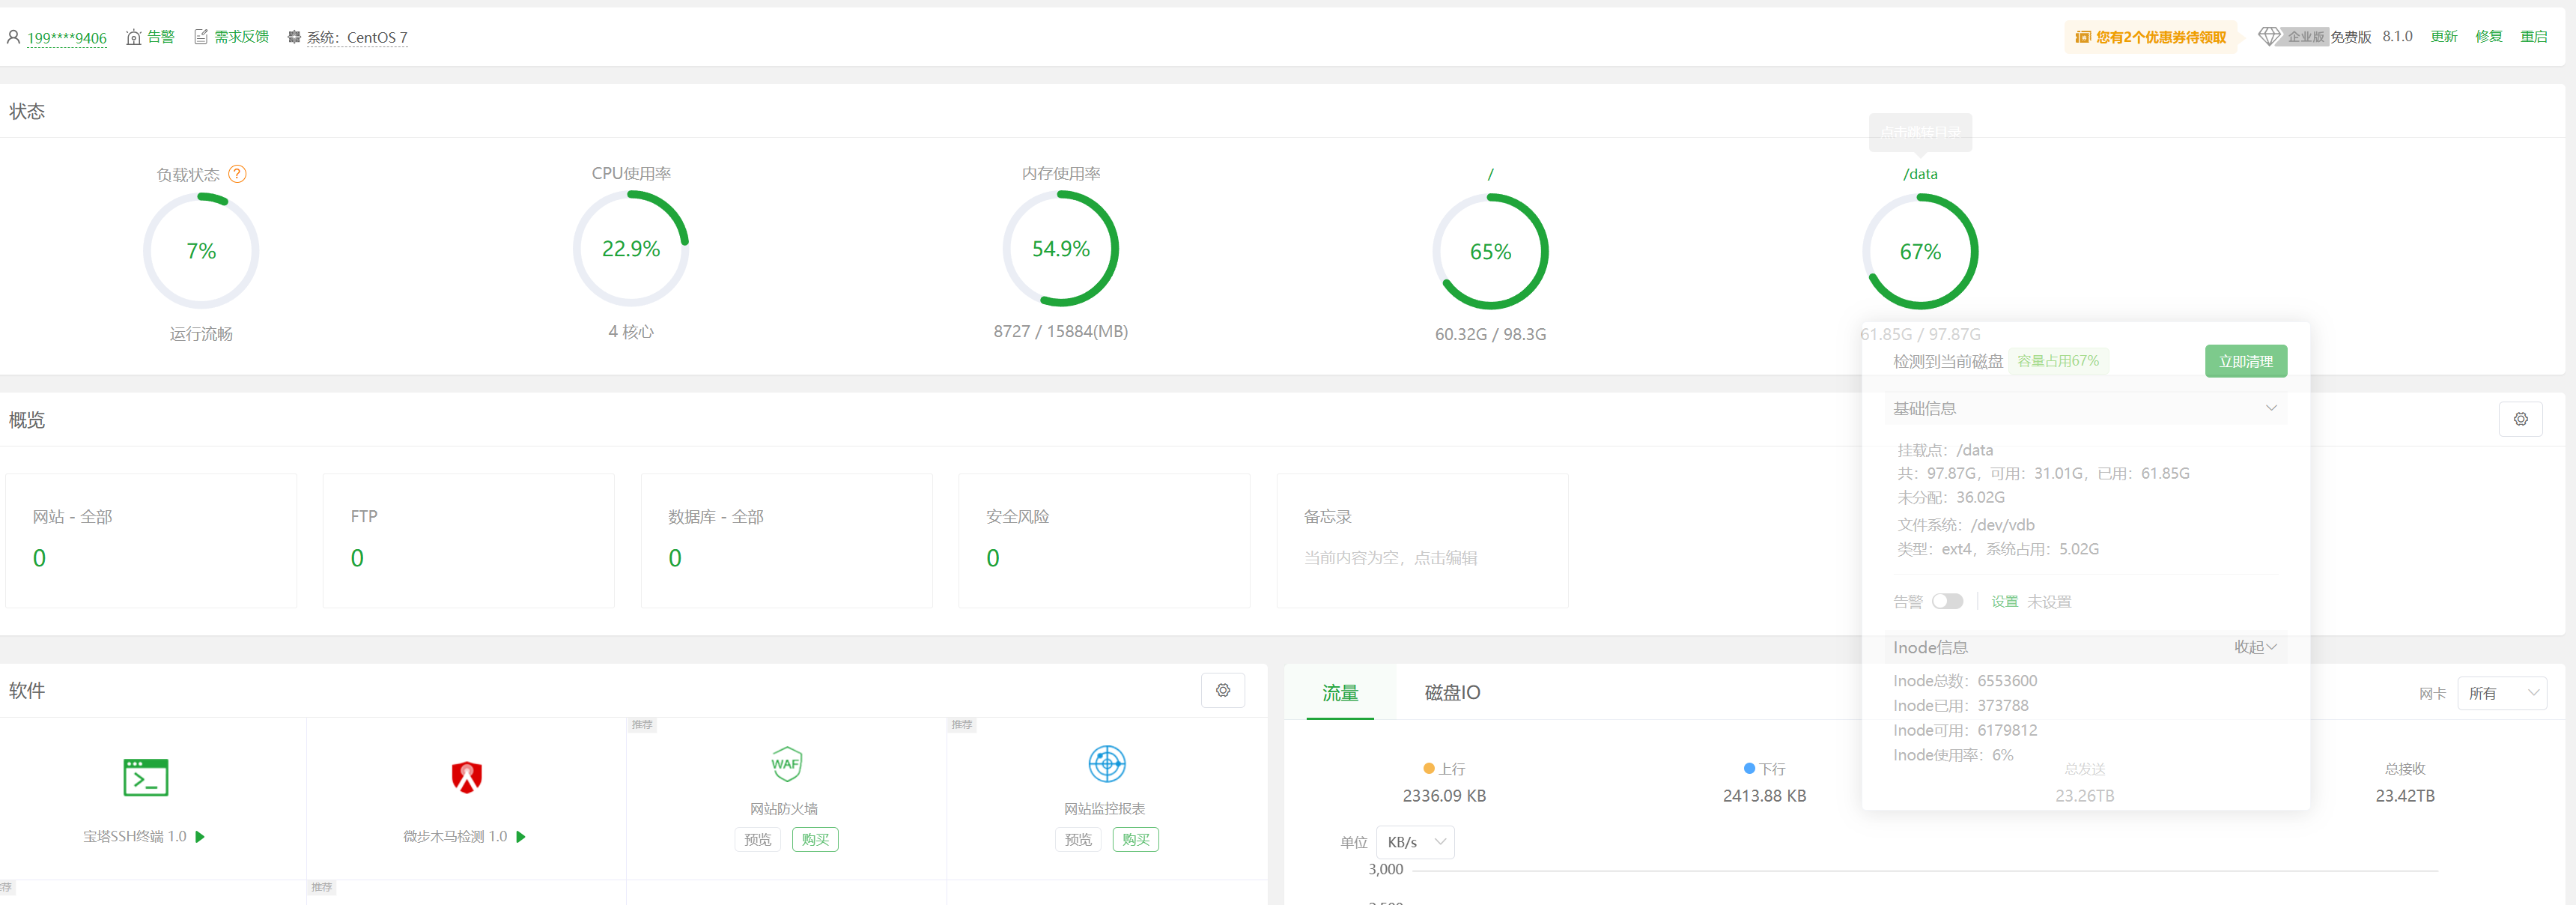Open the 告警 alarm bell icon
This screenshot has width=2576, height=905.
point(134,37)
